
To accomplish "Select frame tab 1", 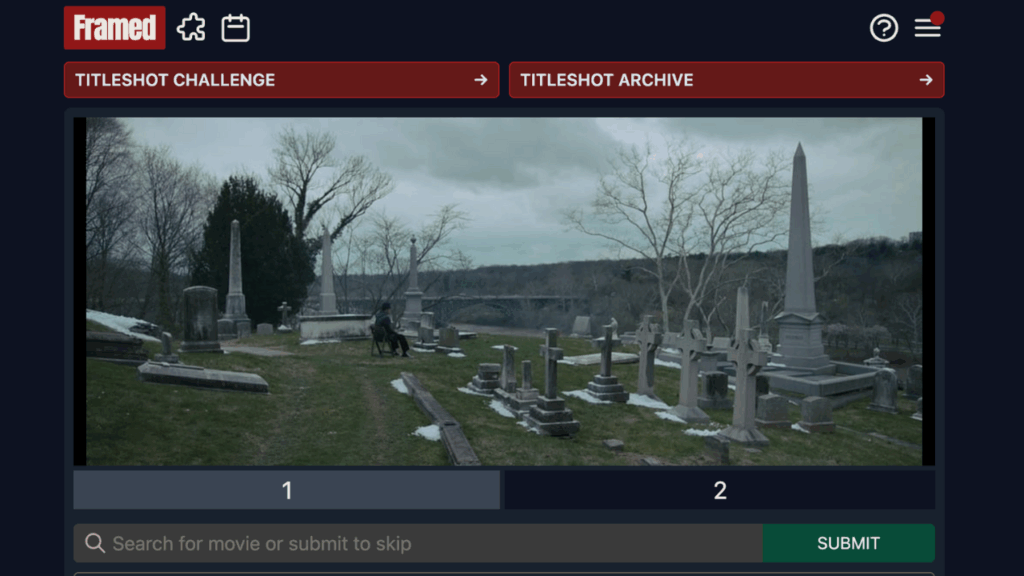I will tap(286, 490).
